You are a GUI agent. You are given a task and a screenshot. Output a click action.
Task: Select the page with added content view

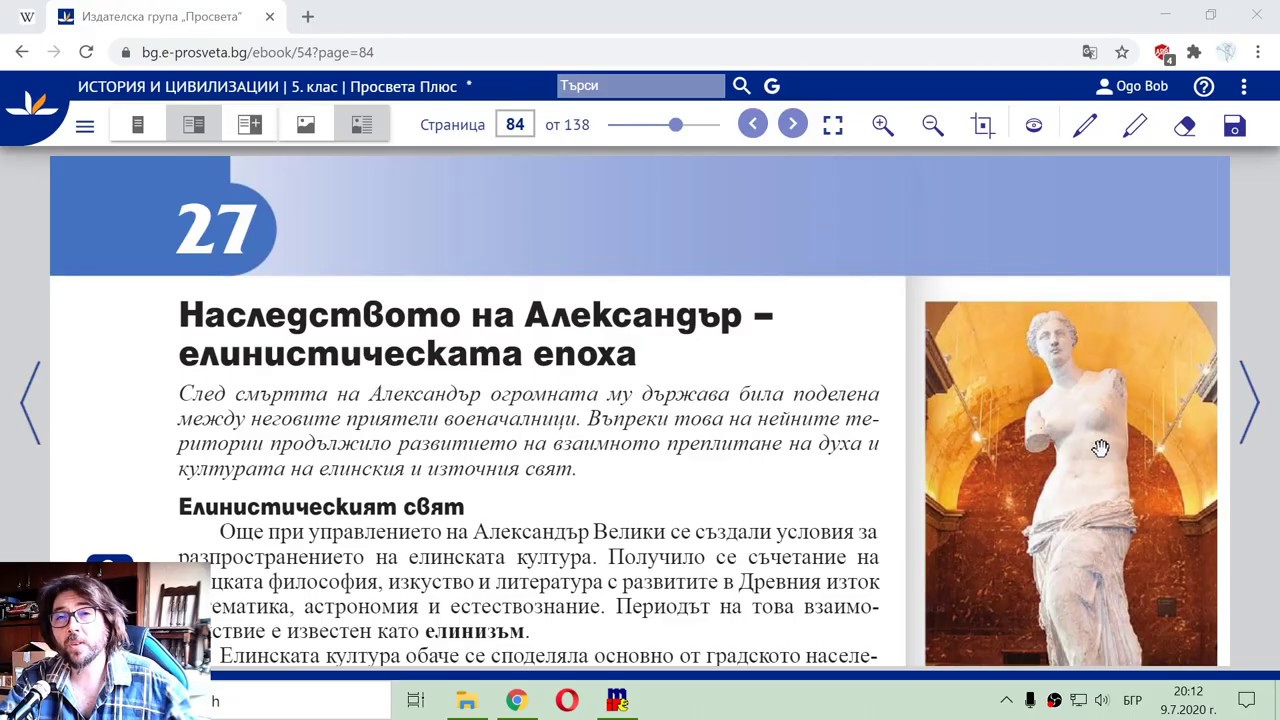coord(250,125)
